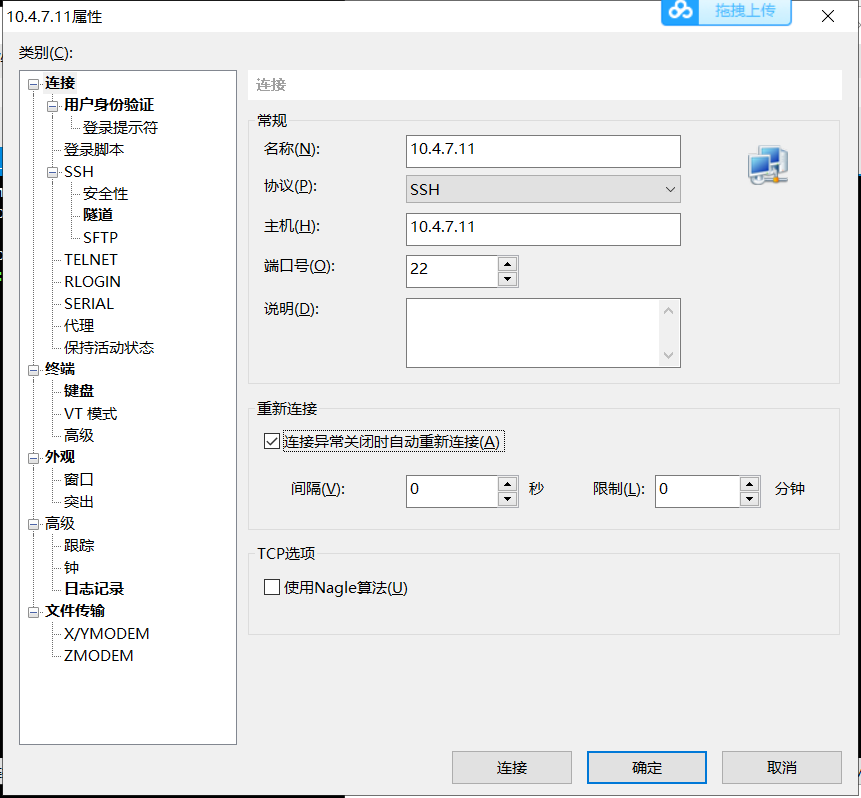The height and width of the screenshot is (798, 861).
Task: Click the 确定 button
Action: click(646, 767)
